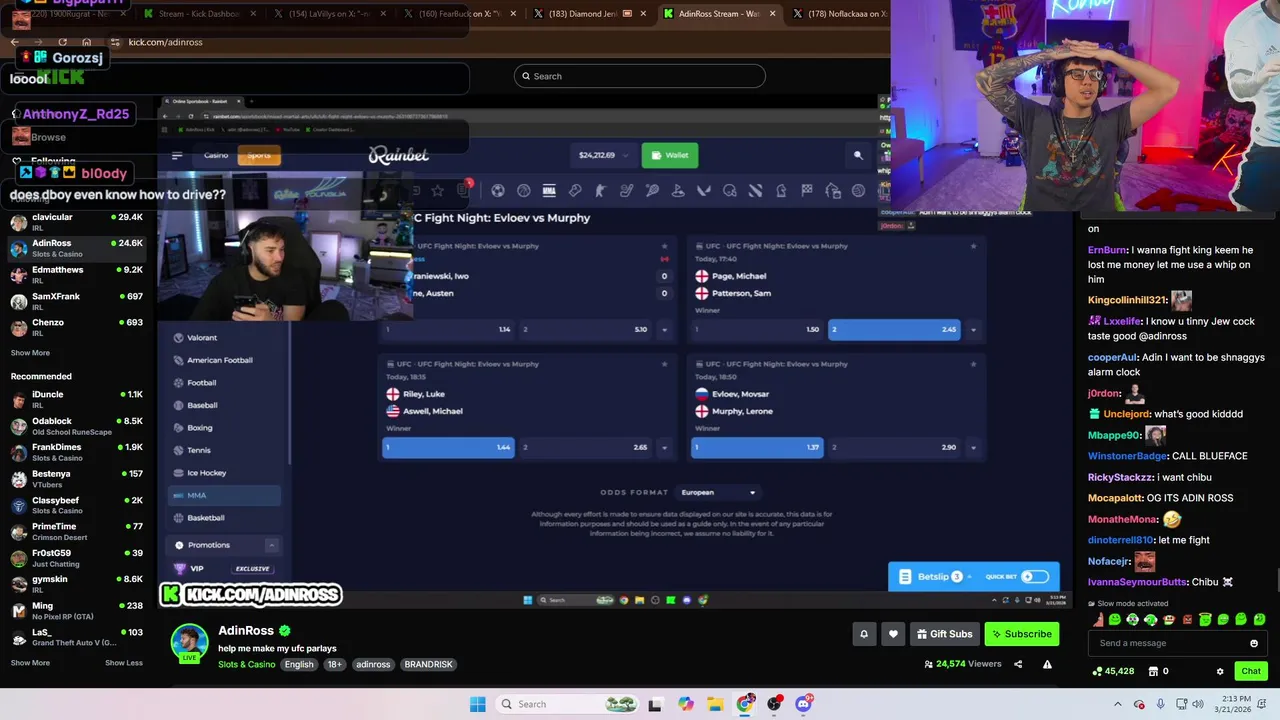This screenshot has height=720, width=1280.
Task: Select the 5.10 odds button
Action: tap(586, 329)
